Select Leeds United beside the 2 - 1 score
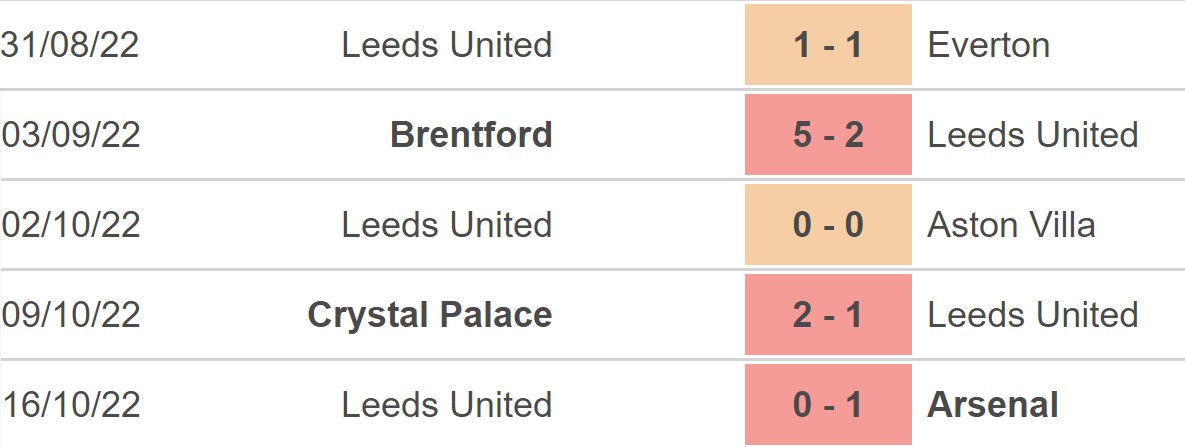This screenshot has height=447, width=1185. [x=1032, y=315]
